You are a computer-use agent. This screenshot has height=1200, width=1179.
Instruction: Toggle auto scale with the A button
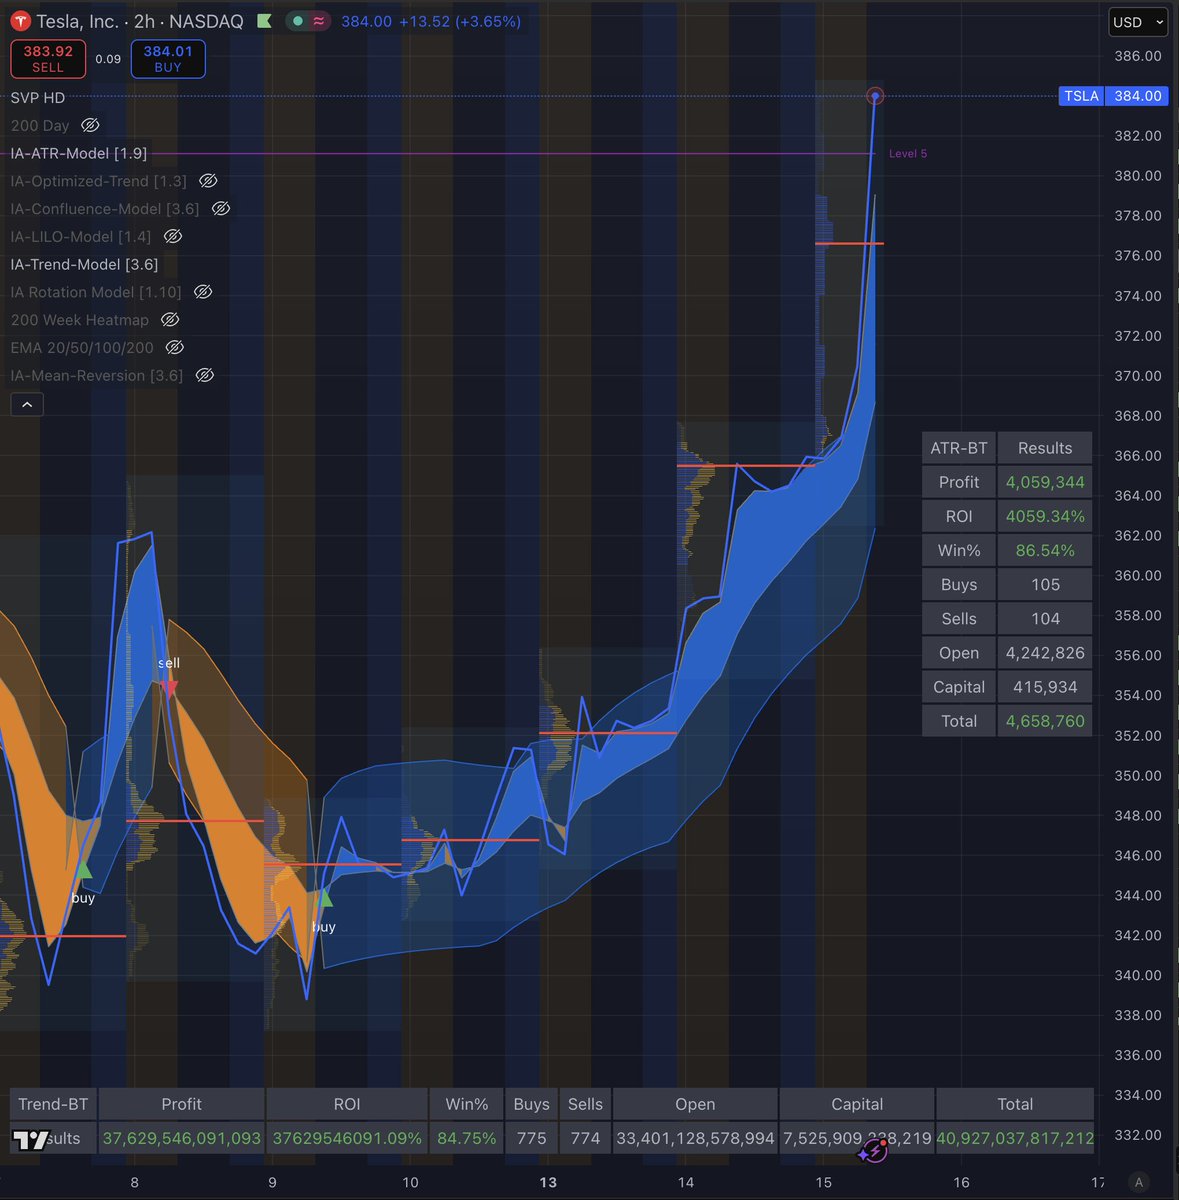click(1139, 1183)
